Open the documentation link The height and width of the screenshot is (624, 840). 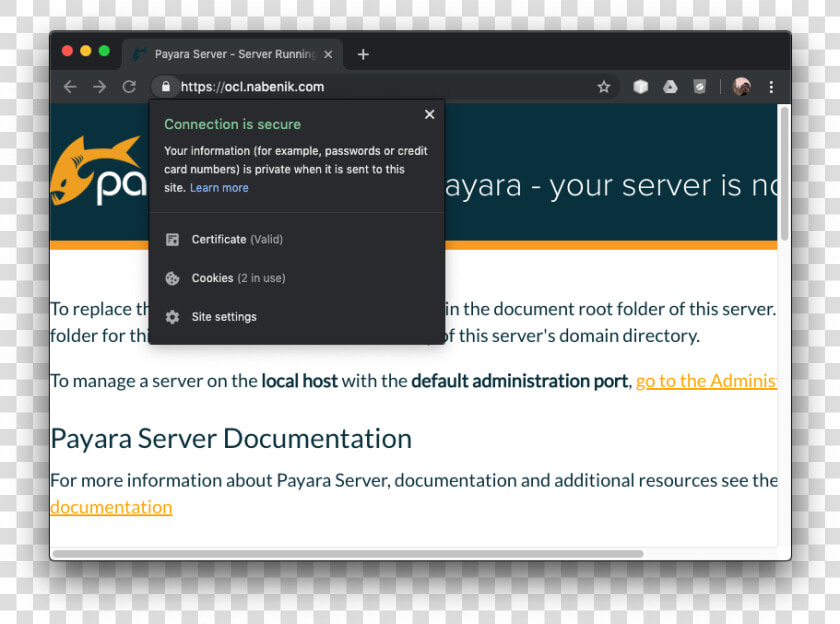tap(111, 507)
